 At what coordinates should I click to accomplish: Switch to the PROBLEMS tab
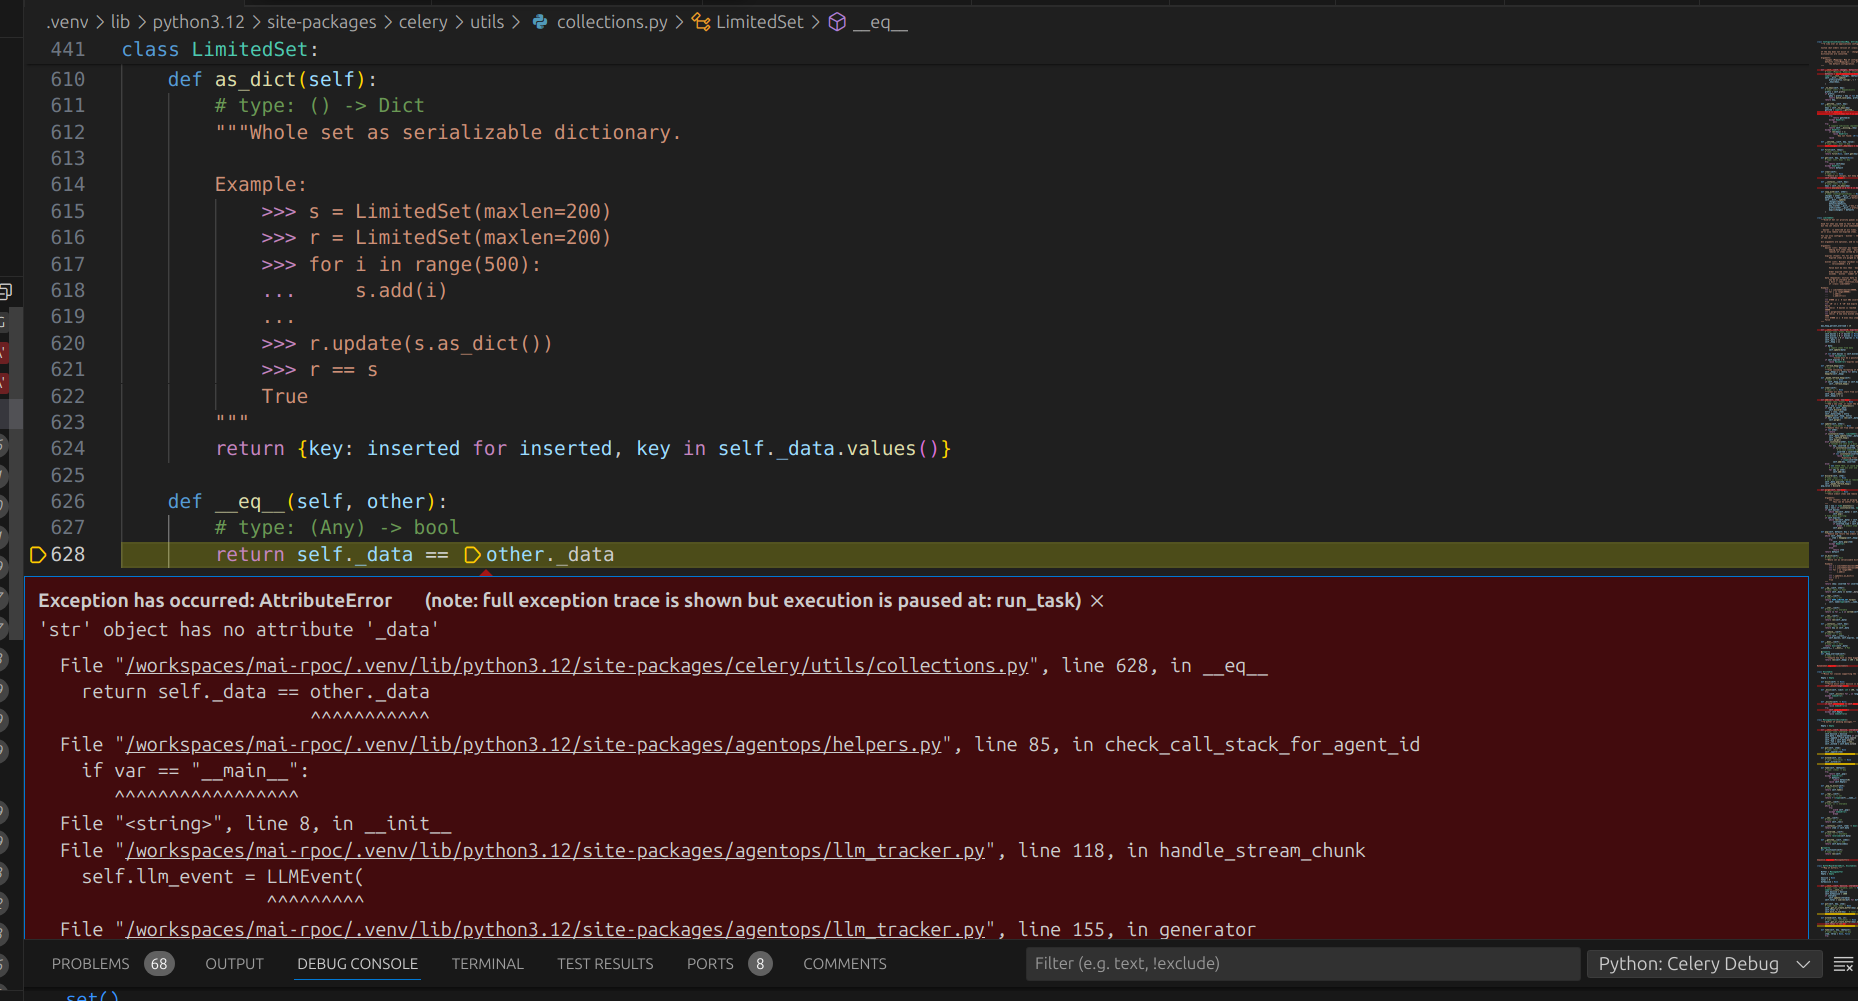91,964
